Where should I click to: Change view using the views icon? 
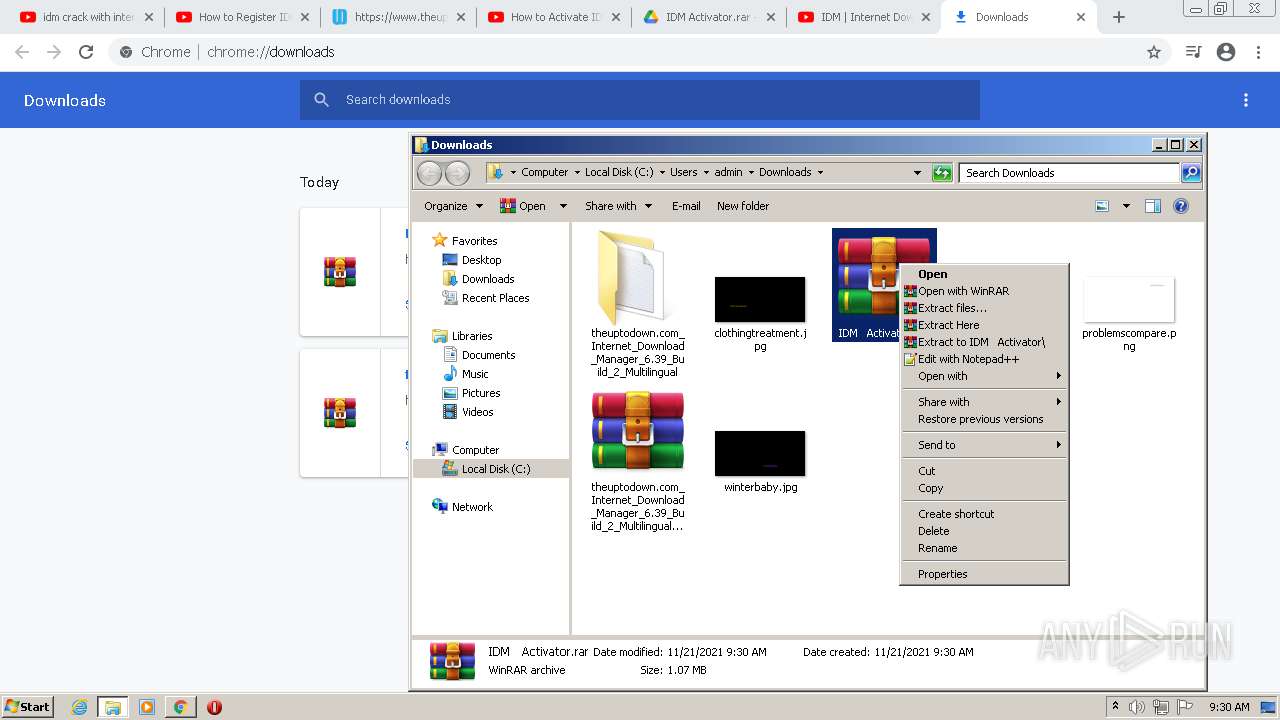pyautogui.click(x=1102, y=206)
